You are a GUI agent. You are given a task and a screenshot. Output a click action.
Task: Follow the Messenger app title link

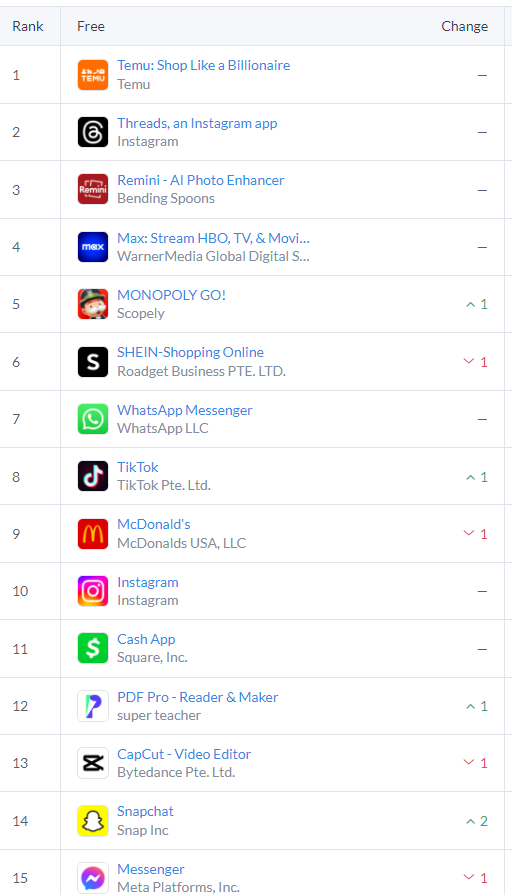click(151, 869)
